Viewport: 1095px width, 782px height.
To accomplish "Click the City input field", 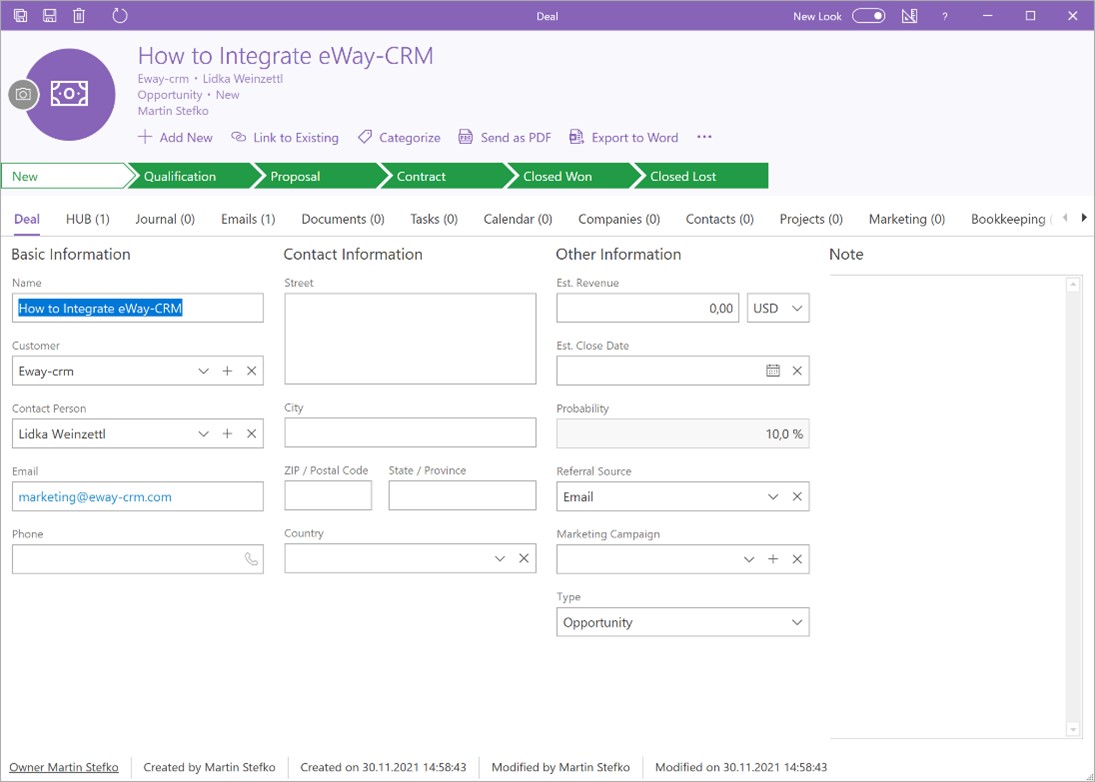I will point(410,433).
